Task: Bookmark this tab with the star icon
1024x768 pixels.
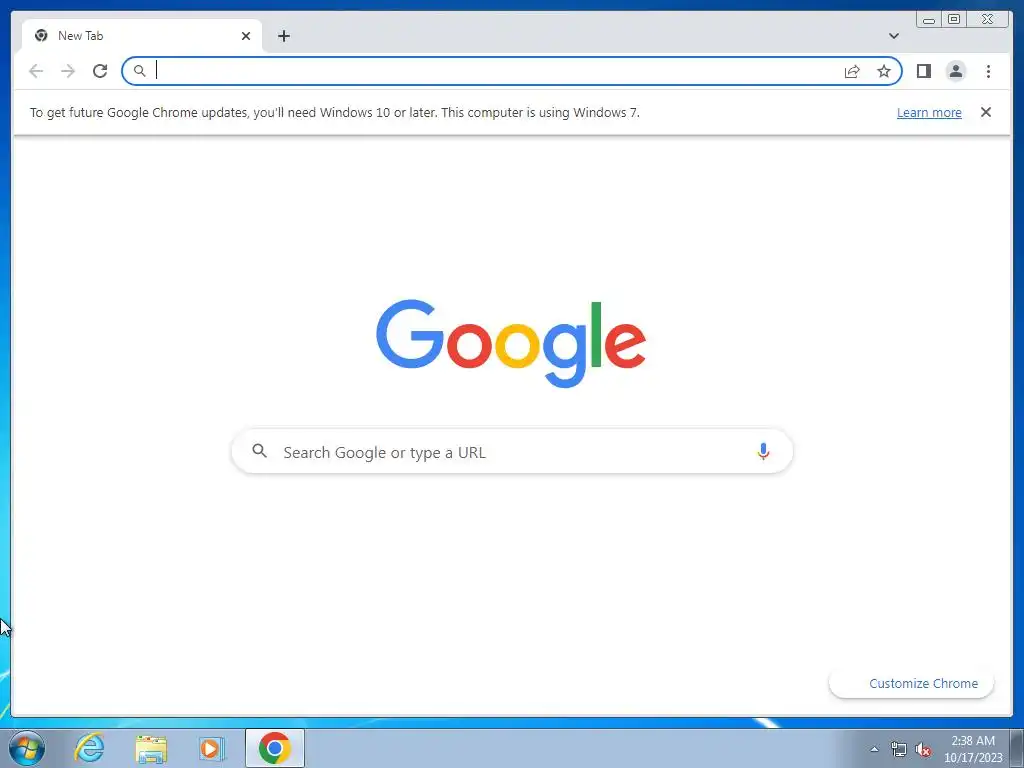Action: tap(884, 71)
